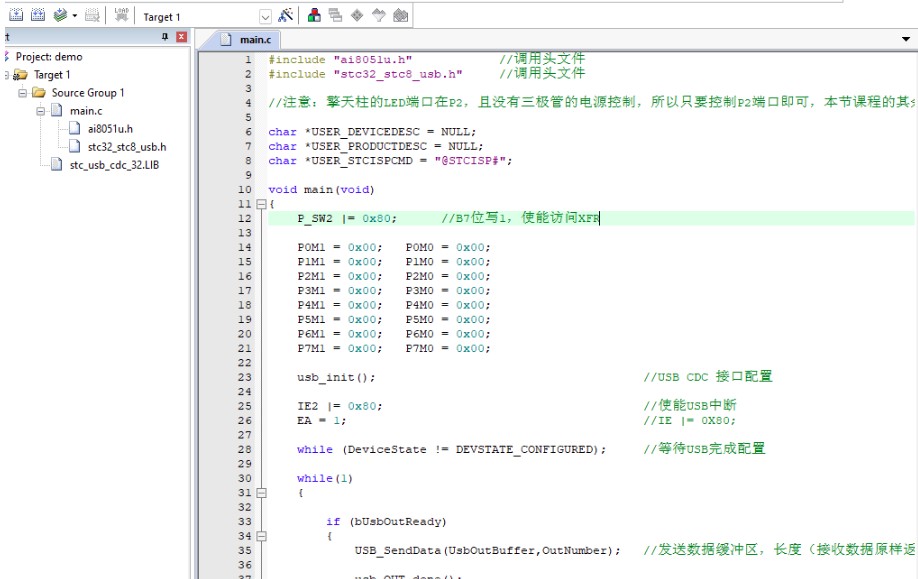The height and width of the screenshot is (579, 918).
Task: Open the editor window list arrow
Action: pos(906,39)
